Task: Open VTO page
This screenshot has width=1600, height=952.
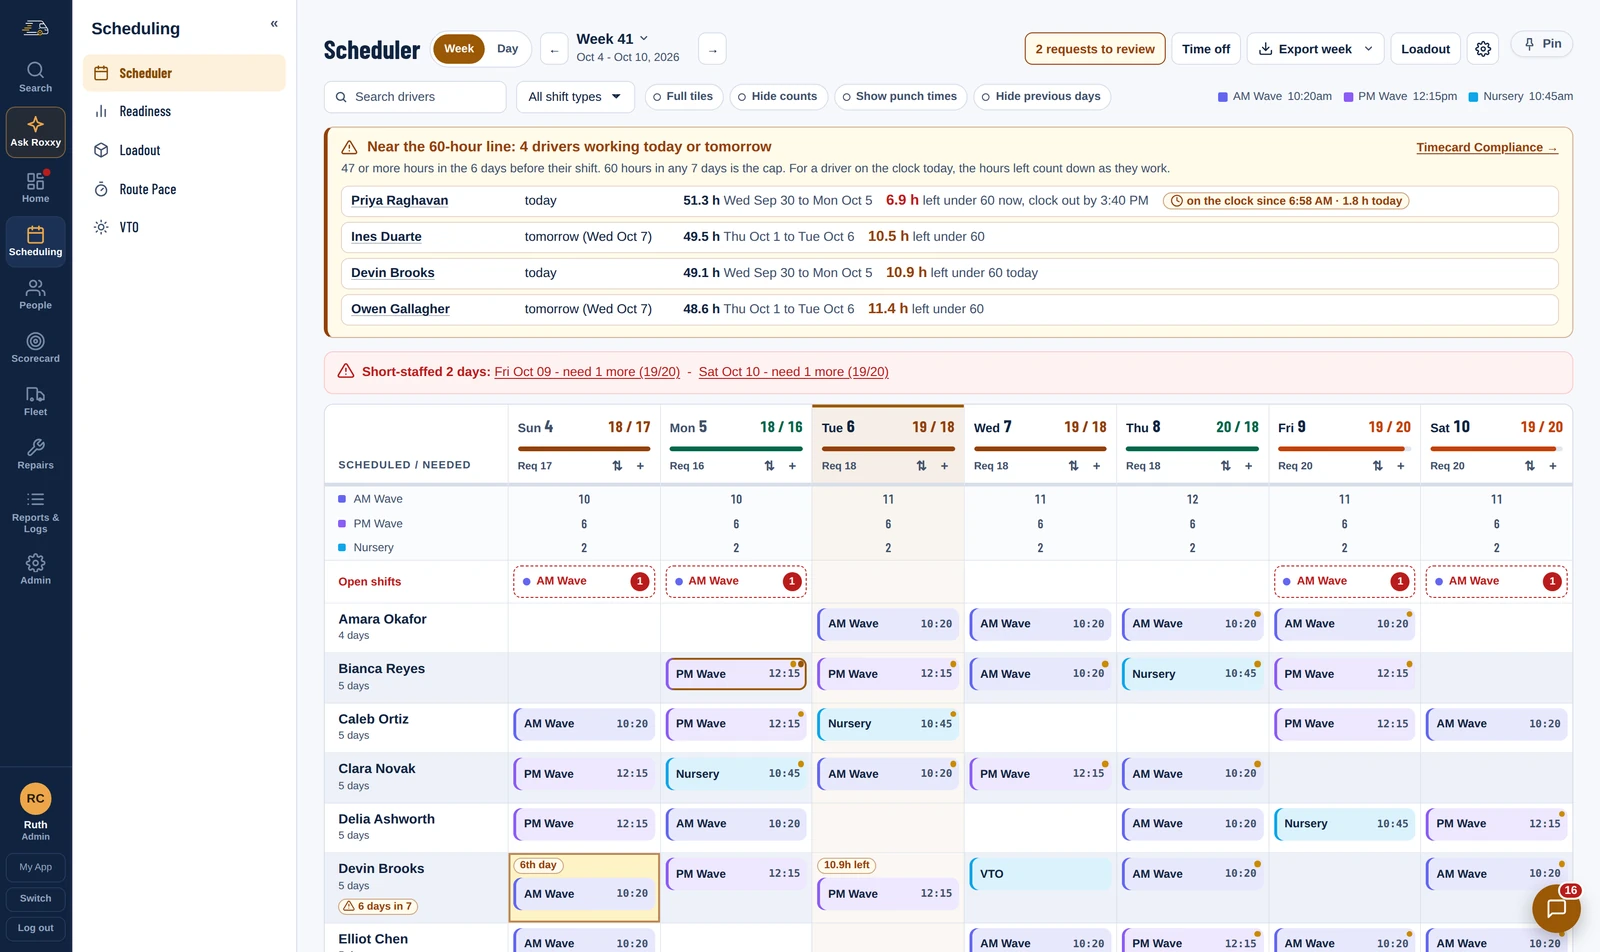Action: 184,227
